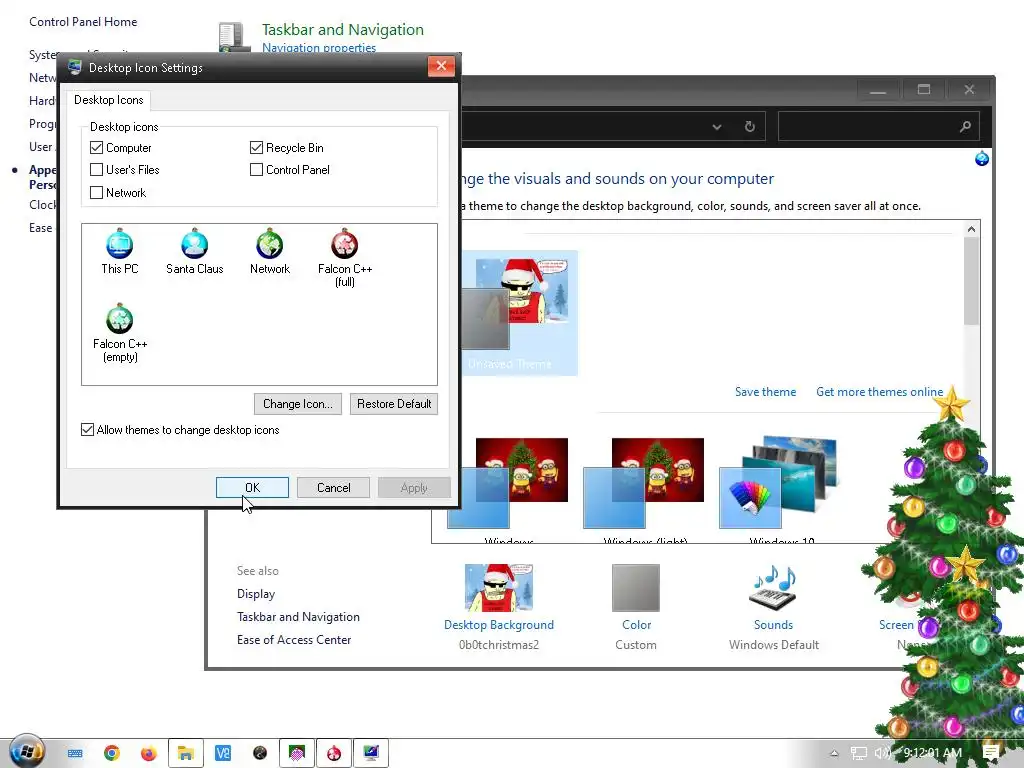Click the taskbar clock 9:12:01 AM
Image resolution: width=1024 pixels, height=768 pixels.
[x=933, y=753]
